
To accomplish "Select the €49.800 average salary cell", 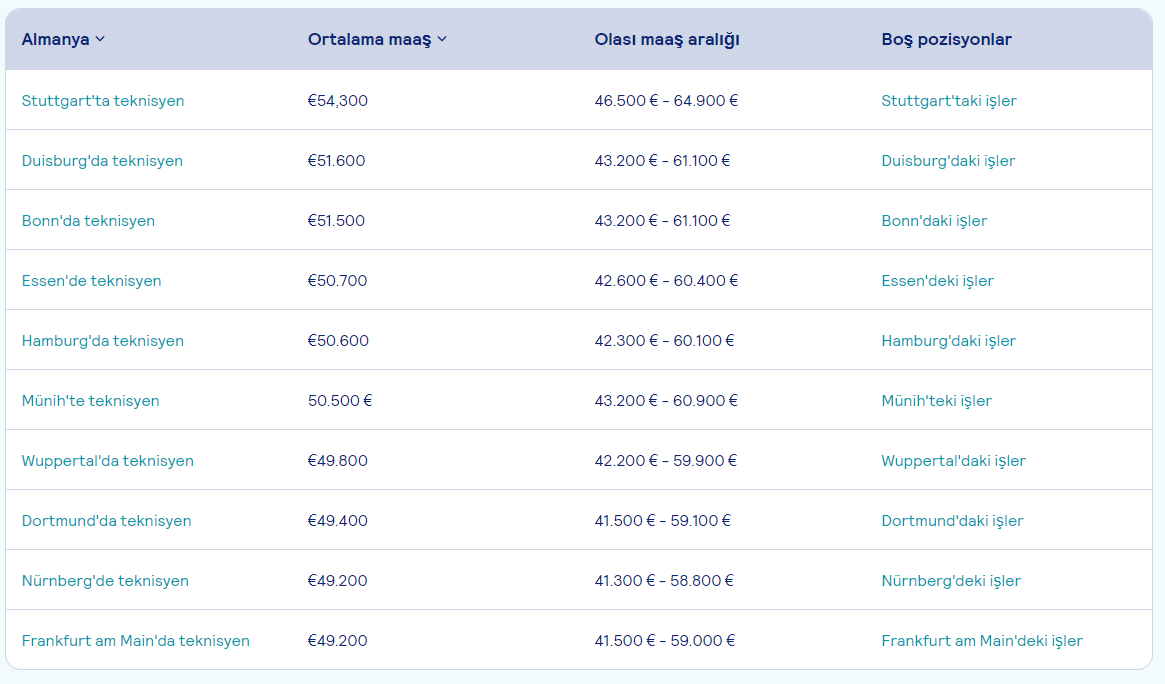I will click(337, 460).
